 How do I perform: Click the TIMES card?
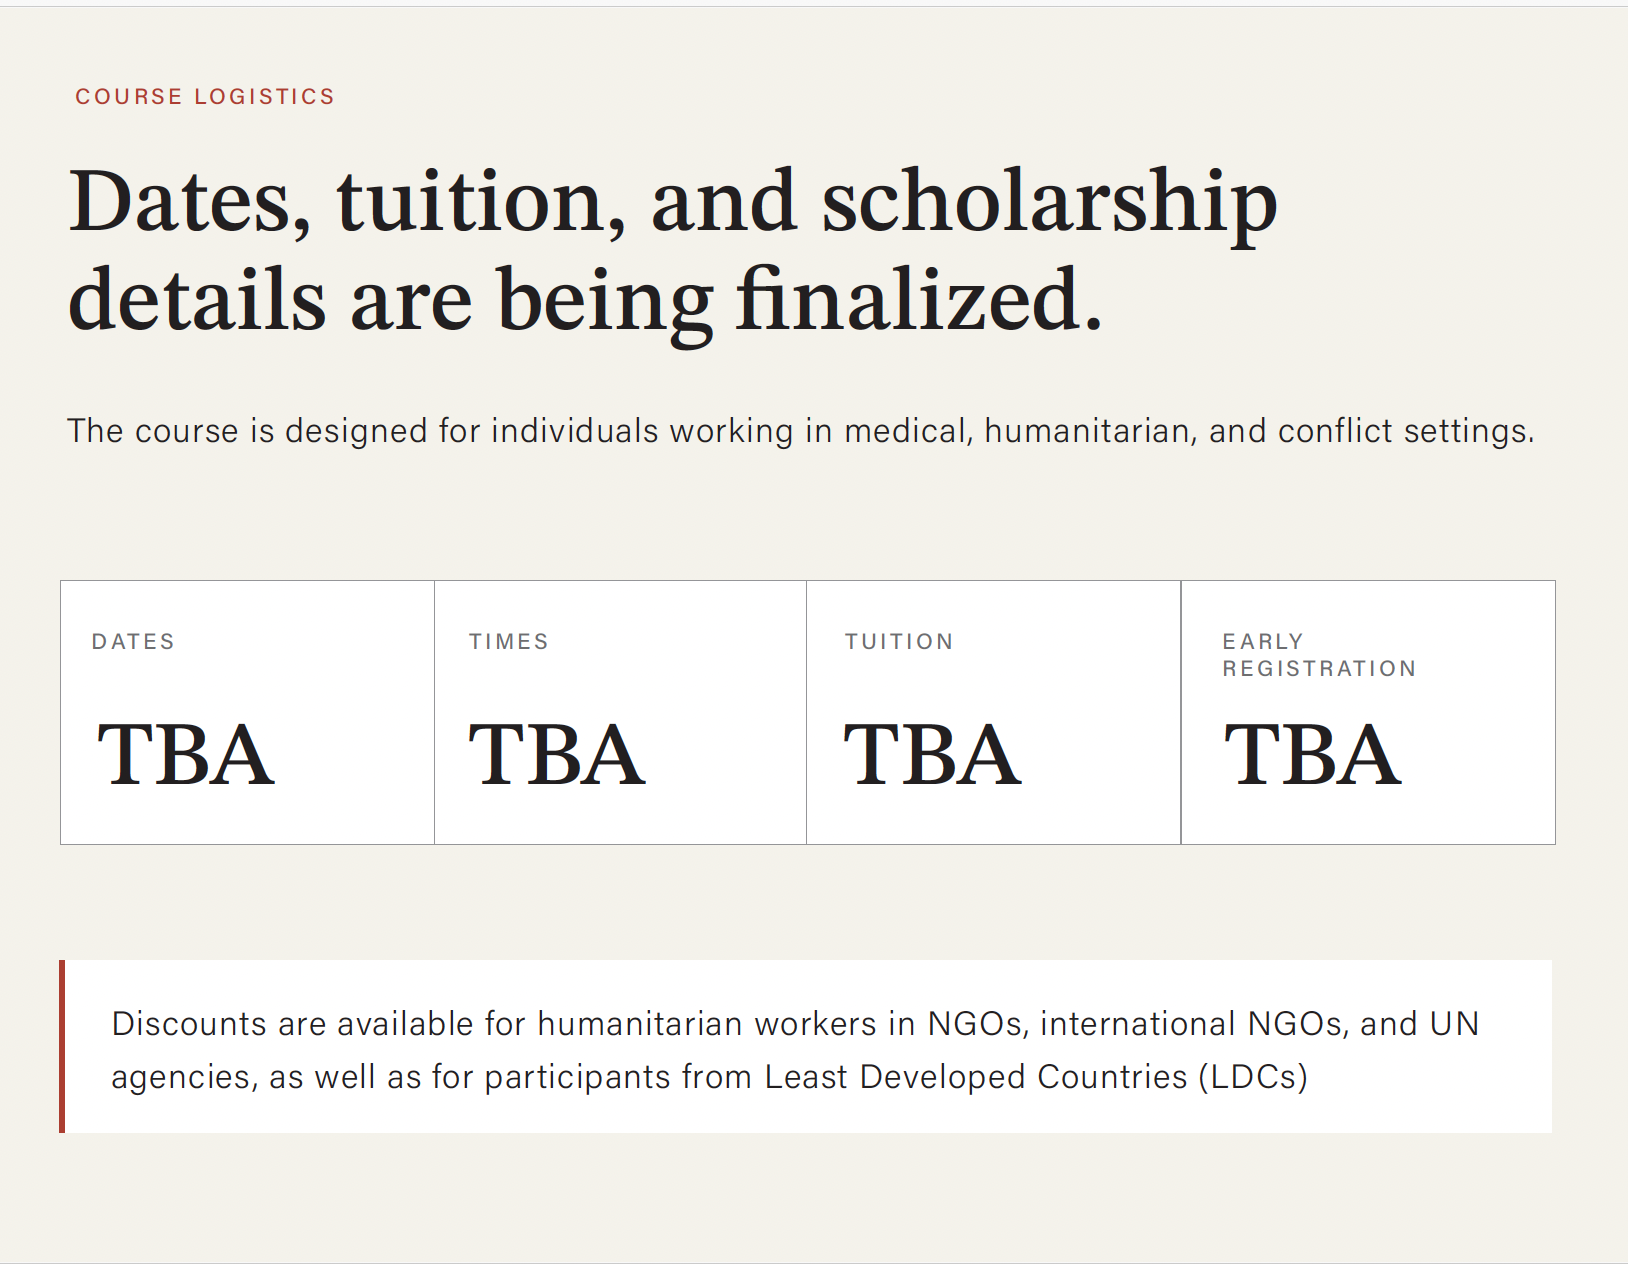tap(620, 712)
